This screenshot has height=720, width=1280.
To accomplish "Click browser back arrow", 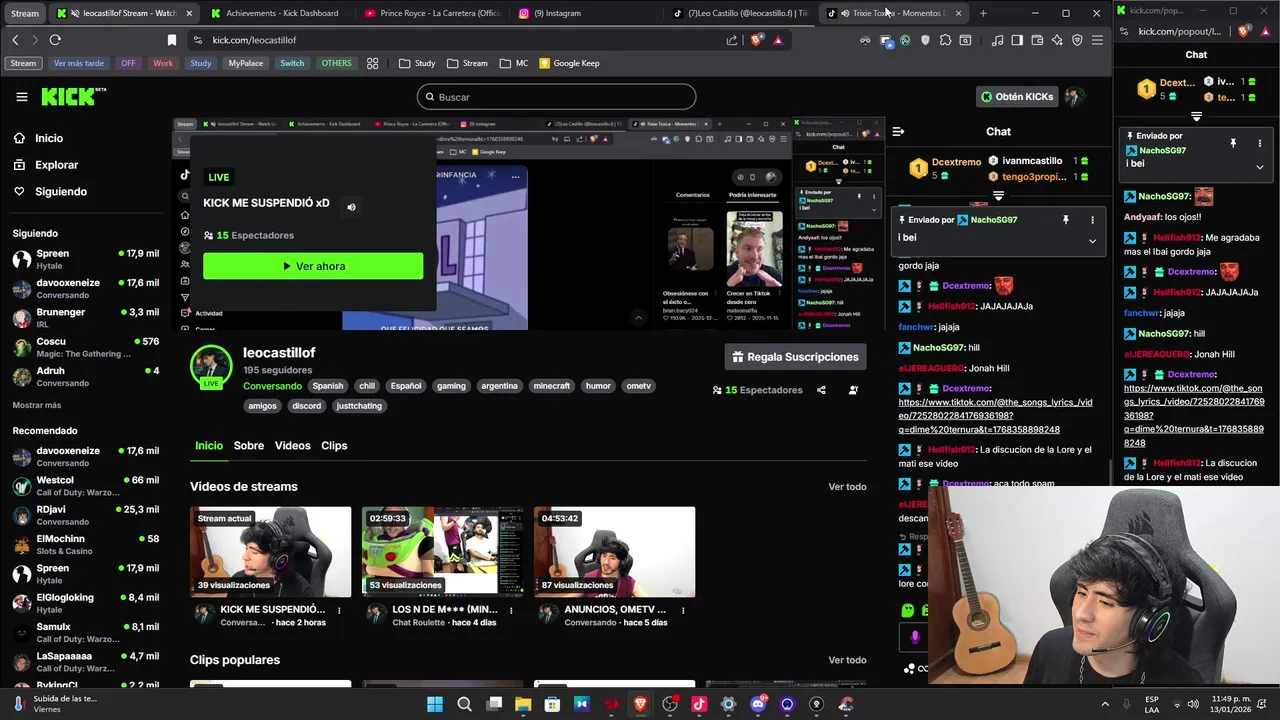I will (15, 40).
